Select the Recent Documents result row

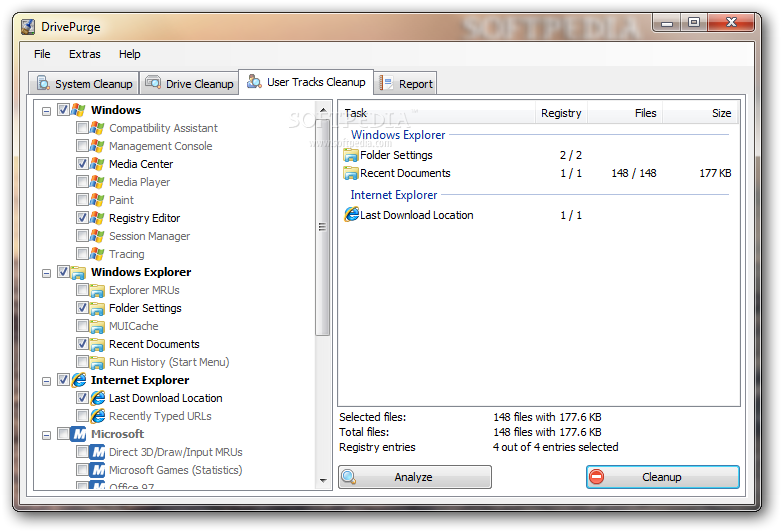[539, 173]
